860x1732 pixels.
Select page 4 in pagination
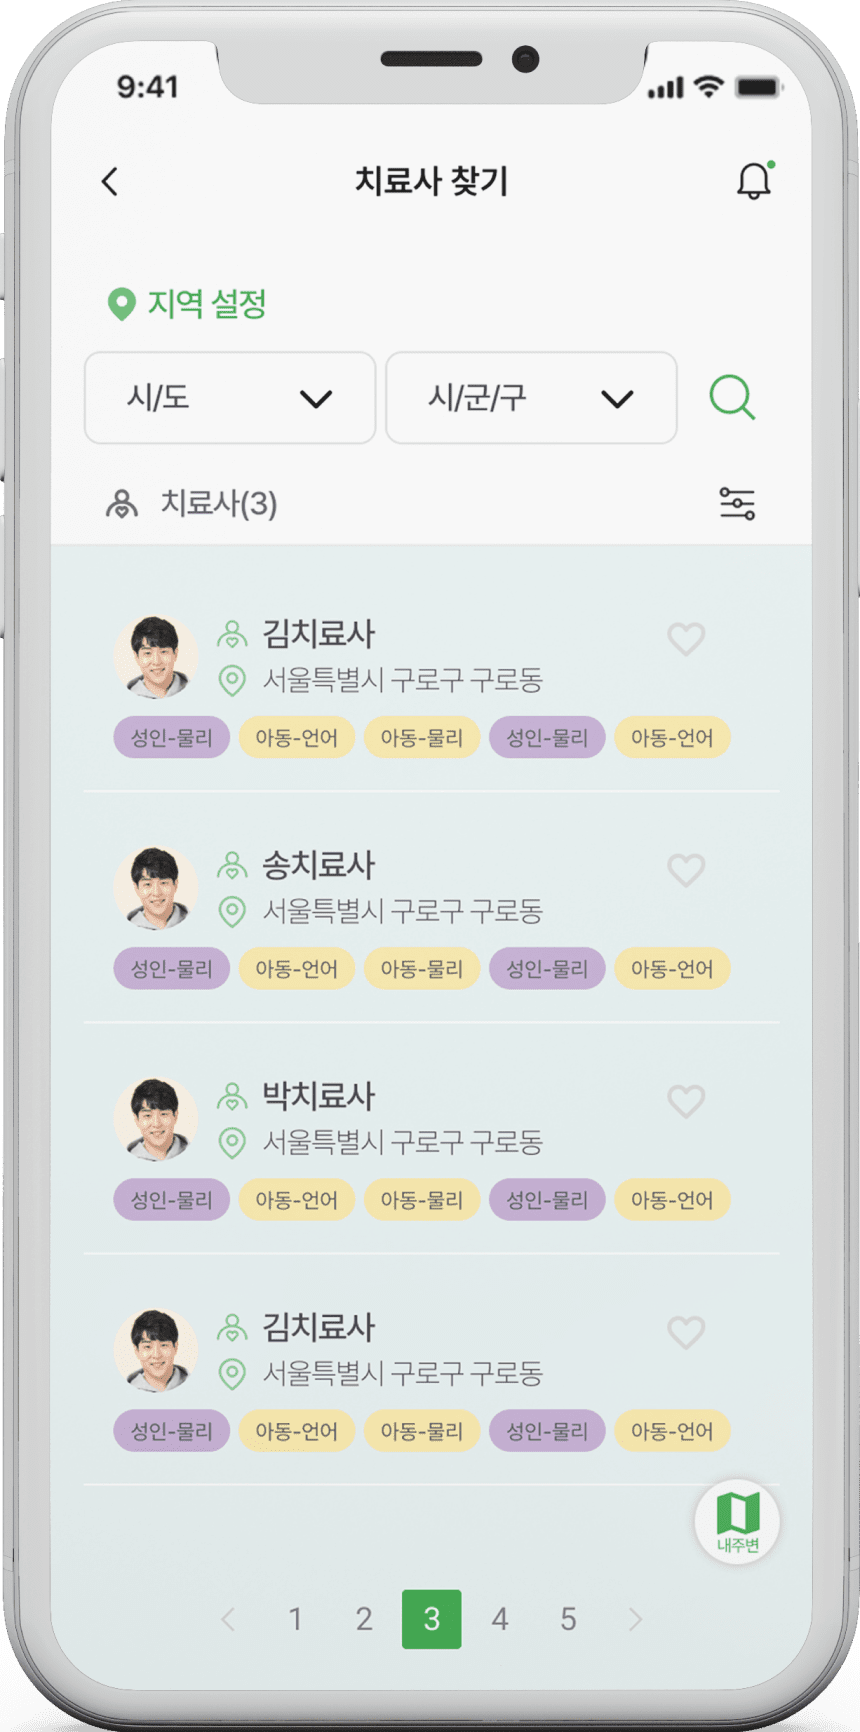tap(500, 1619)
